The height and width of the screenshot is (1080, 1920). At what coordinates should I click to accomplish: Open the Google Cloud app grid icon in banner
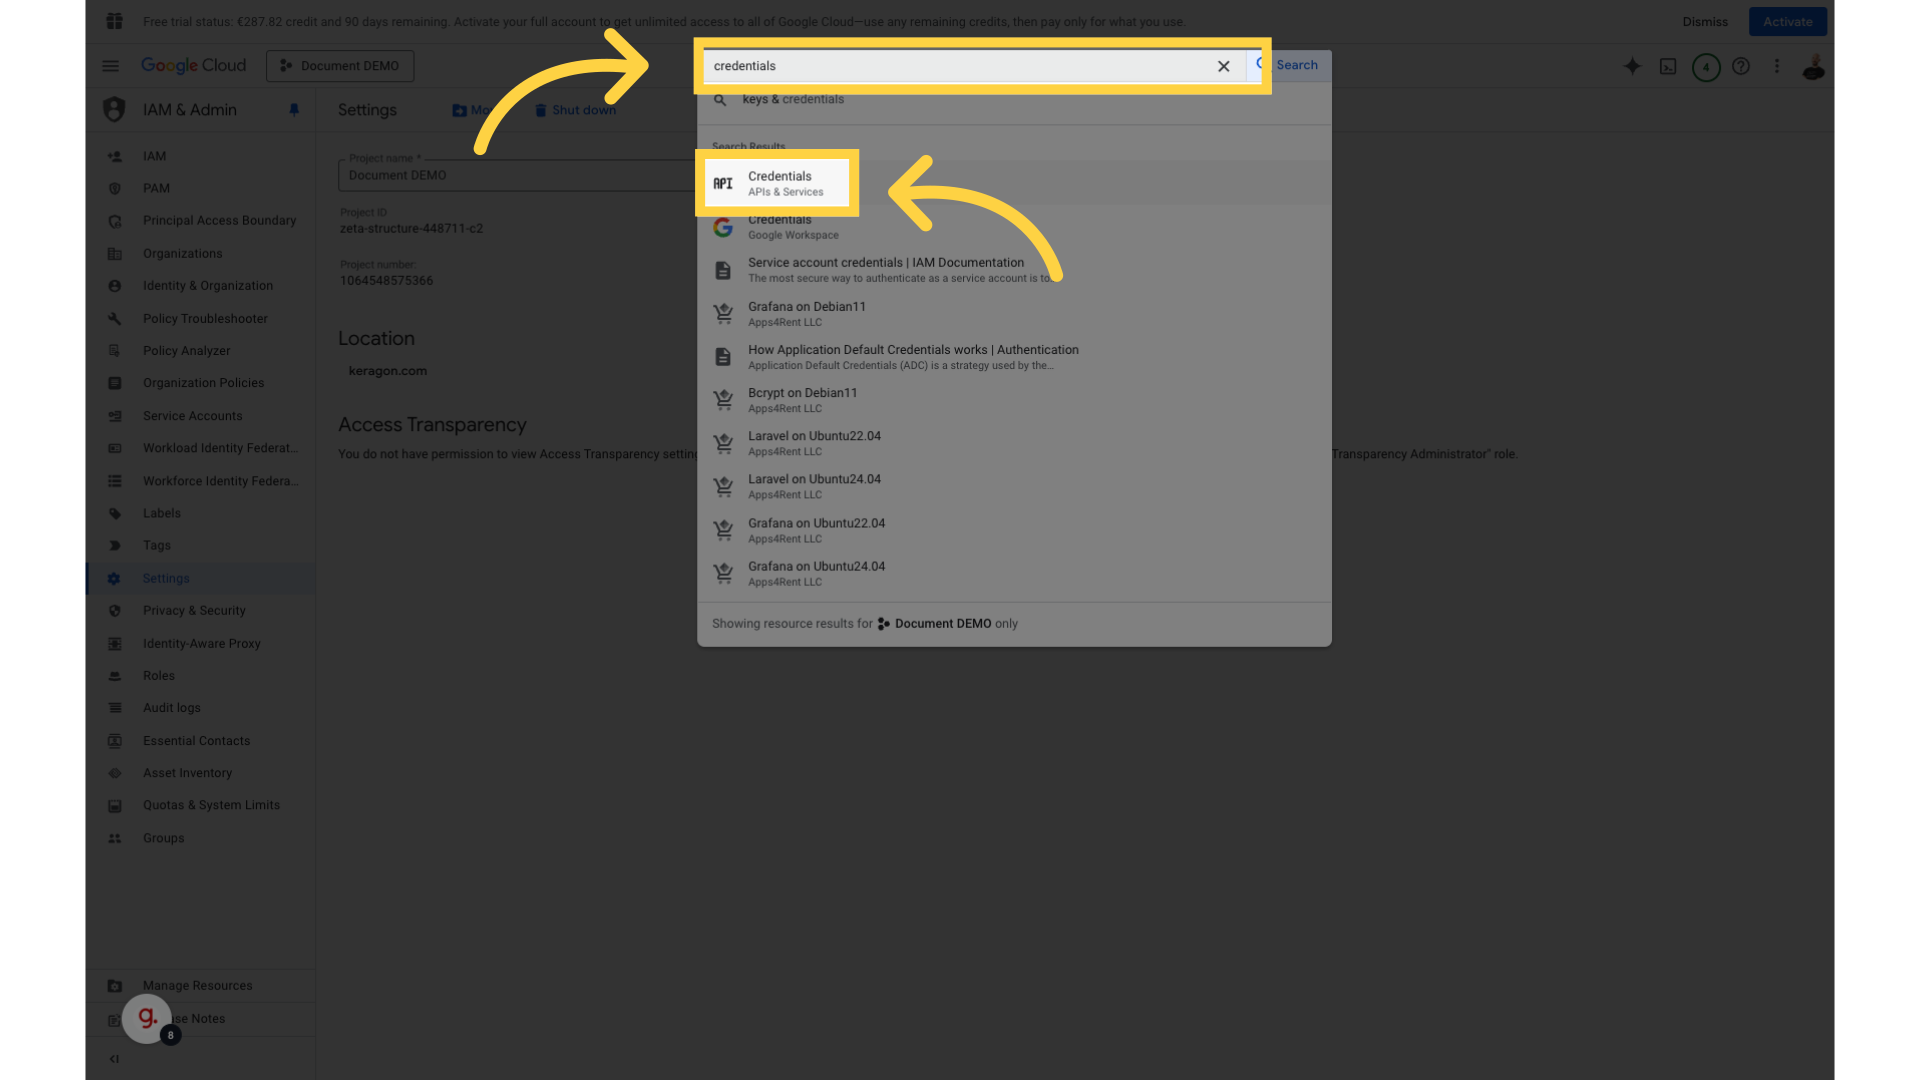(x=114, y=21)
